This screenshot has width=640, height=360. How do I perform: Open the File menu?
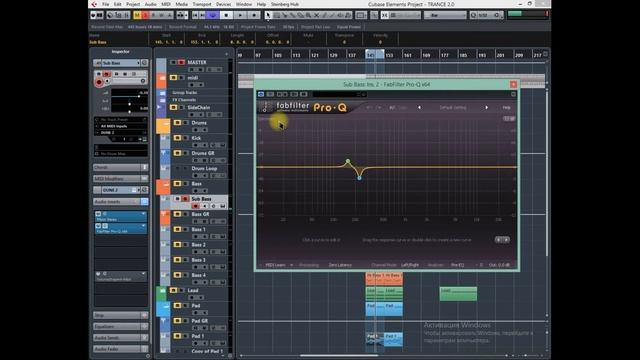click(x=105, y=4)
